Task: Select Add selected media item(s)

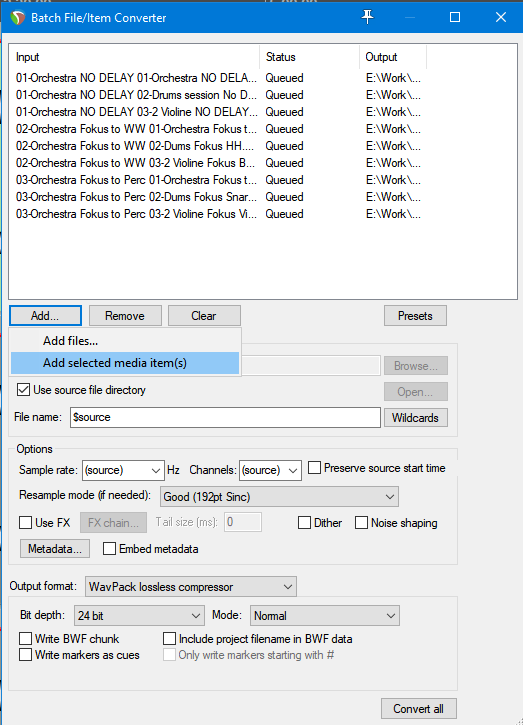Action: [x=125, y=363]
